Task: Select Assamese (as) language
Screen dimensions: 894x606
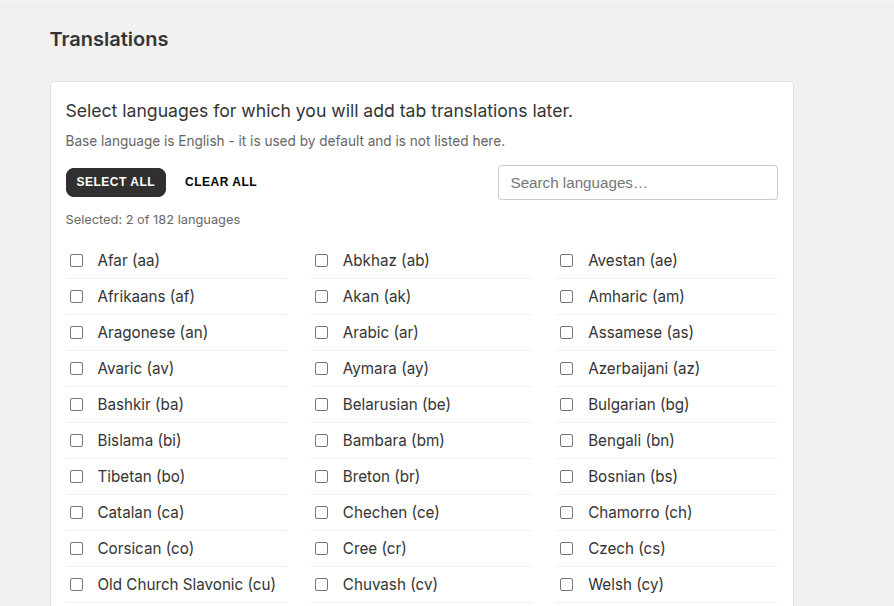Action: point(567,332)
